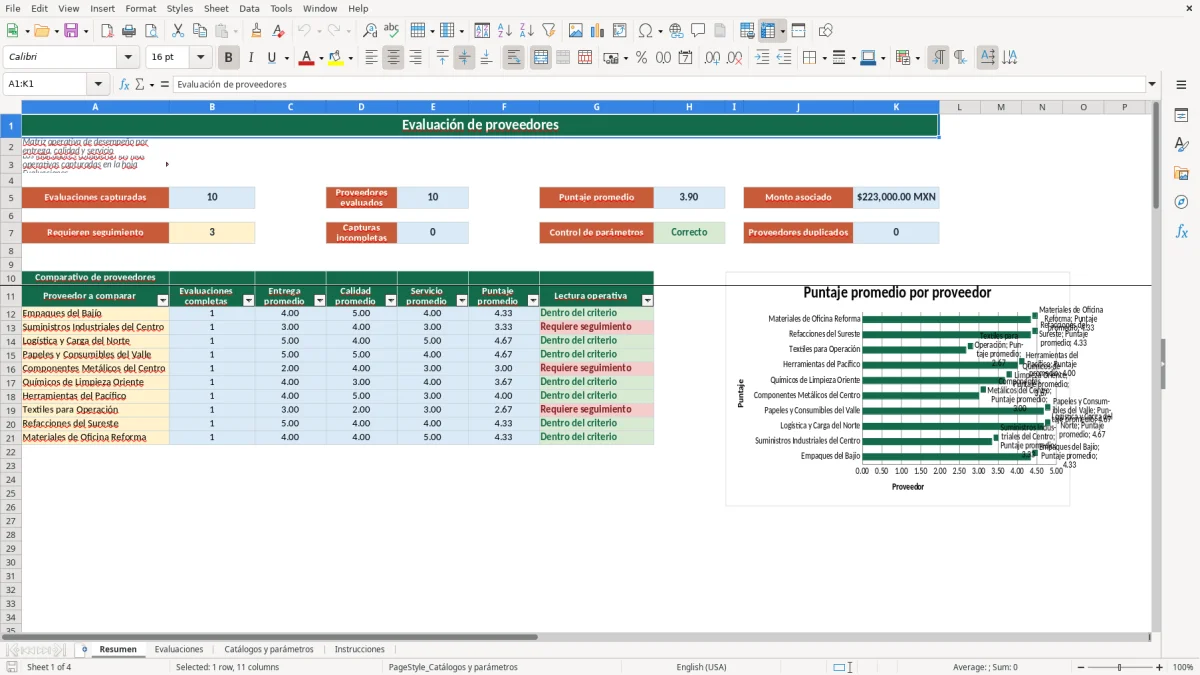Image resolution: width=1200 pixels, height=675 pixels.
Task: Sort descending Z to A
Action: click(x=526, y=31)
